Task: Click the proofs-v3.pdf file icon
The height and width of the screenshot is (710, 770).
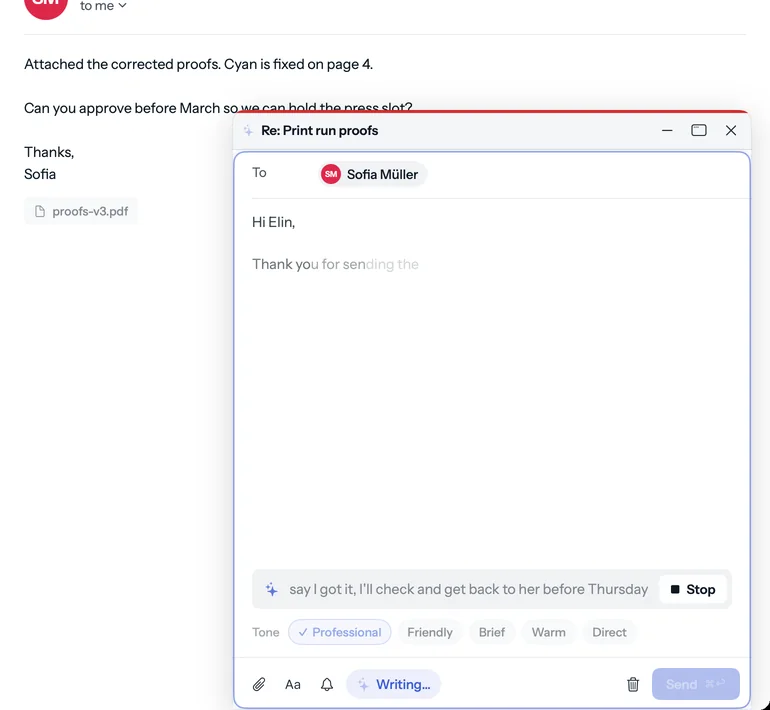Action: coord(40,211)
